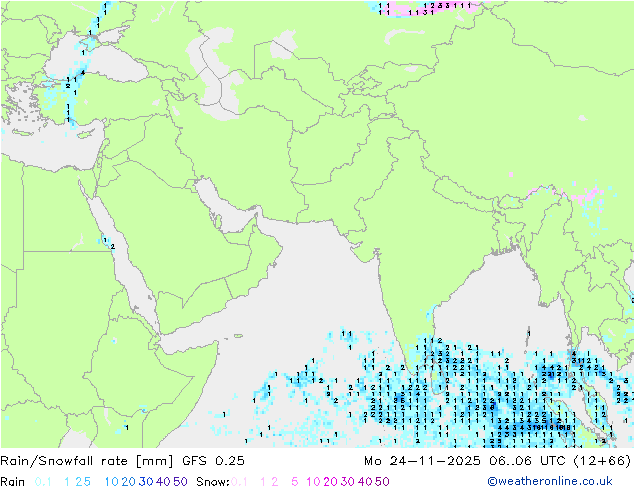Click the "(12+66)" forecast offset text
This screenshot has width=634, height=490.
[x=602, y=461]
